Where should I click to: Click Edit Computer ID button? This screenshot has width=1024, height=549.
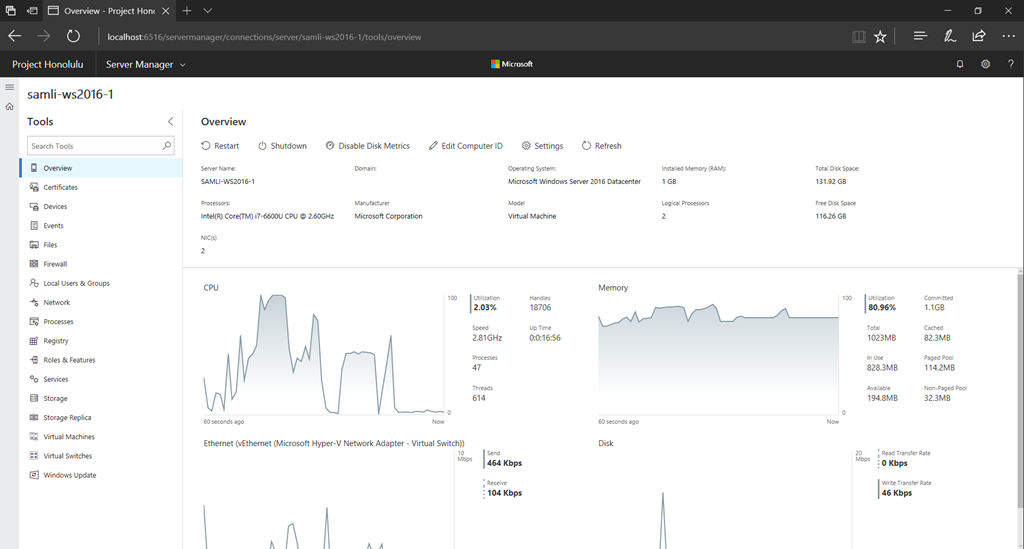465,146
